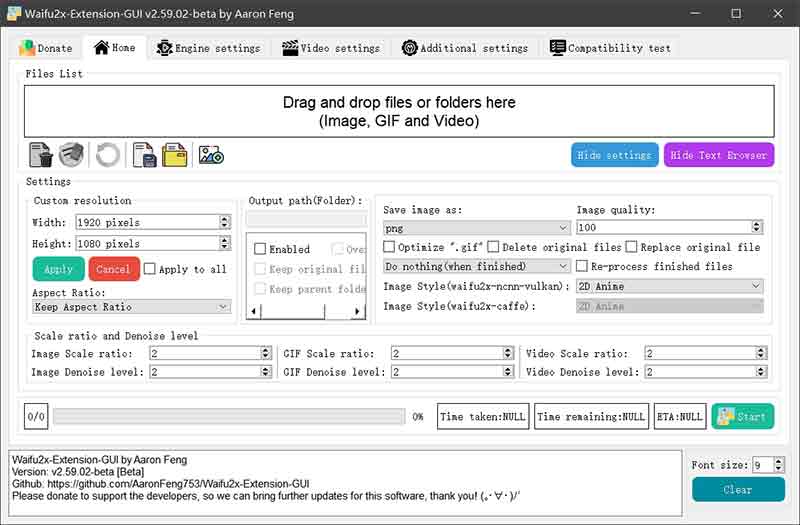Click the green Apply button
This screenshot has height=525, width=800.
[x=59, y=269]
